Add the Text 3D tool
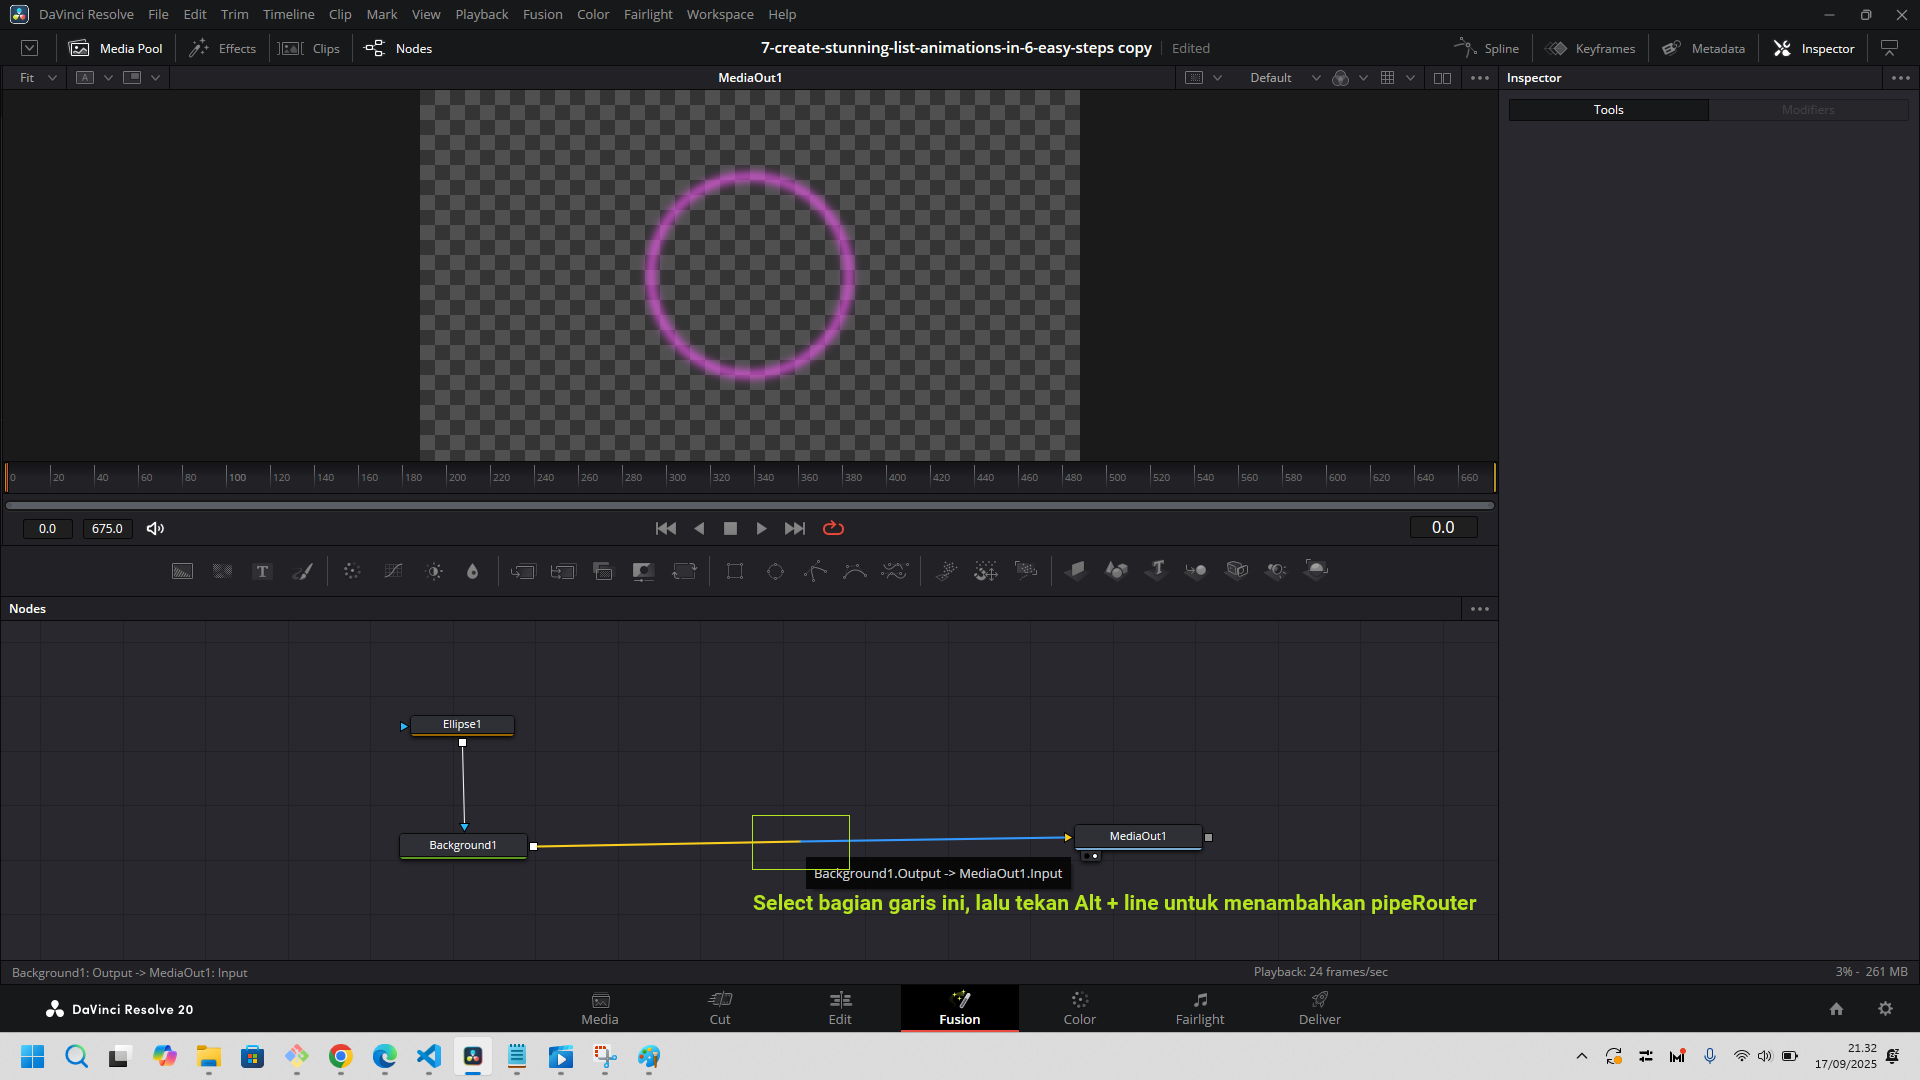Image resolution: width=1920 pixels, height=1080 pixels. 1157,570
